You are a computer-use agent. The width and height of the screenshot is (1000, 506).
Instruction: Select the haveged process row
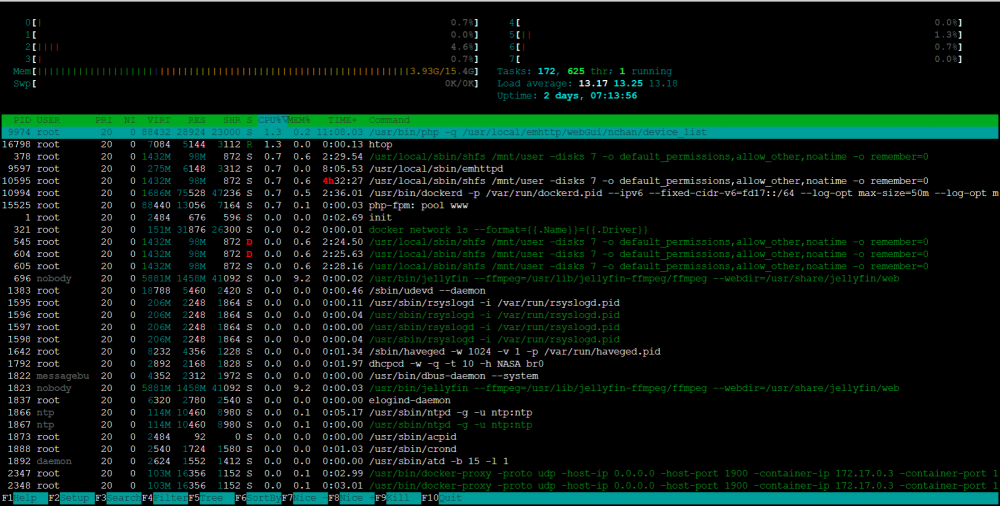pos(500,352)
